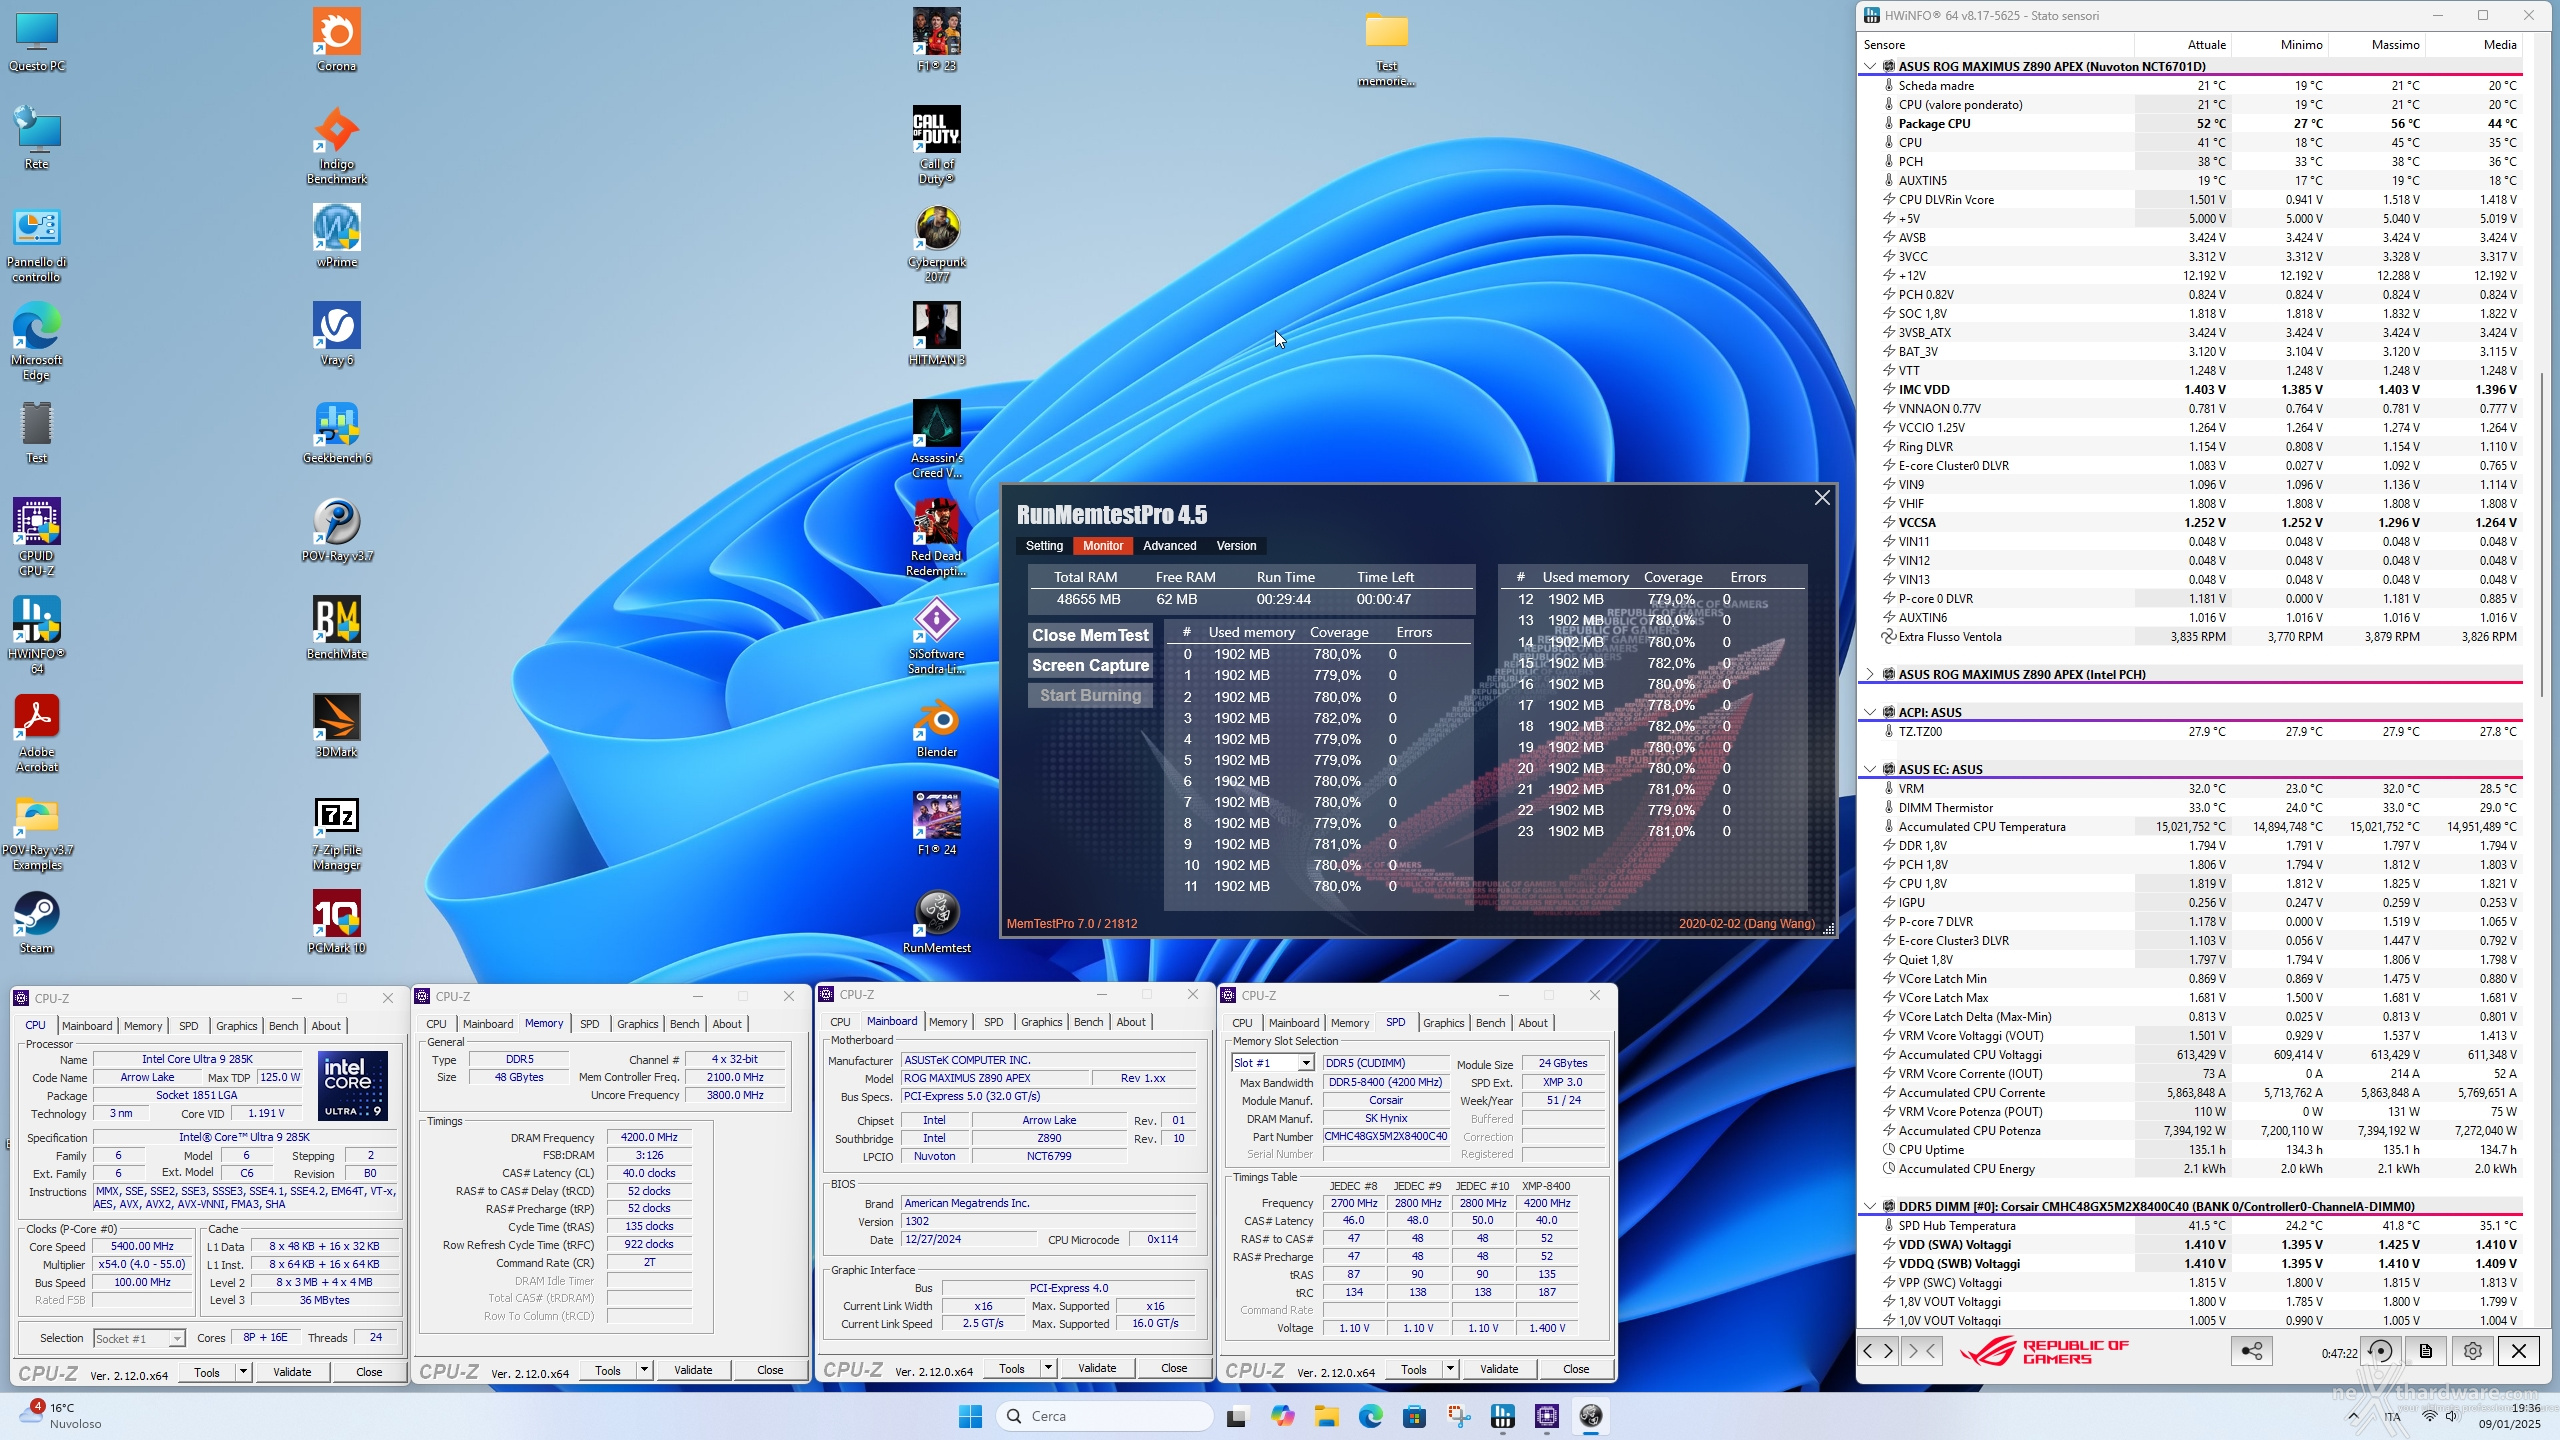Click Validate in CPU-Z CPU window

[x=292, y=1372]
